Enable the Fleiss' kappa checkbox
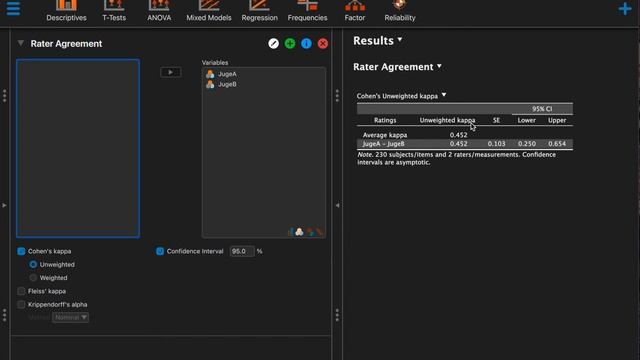The height and width of the screenshot is (360, 640). [x=21, y=291]
